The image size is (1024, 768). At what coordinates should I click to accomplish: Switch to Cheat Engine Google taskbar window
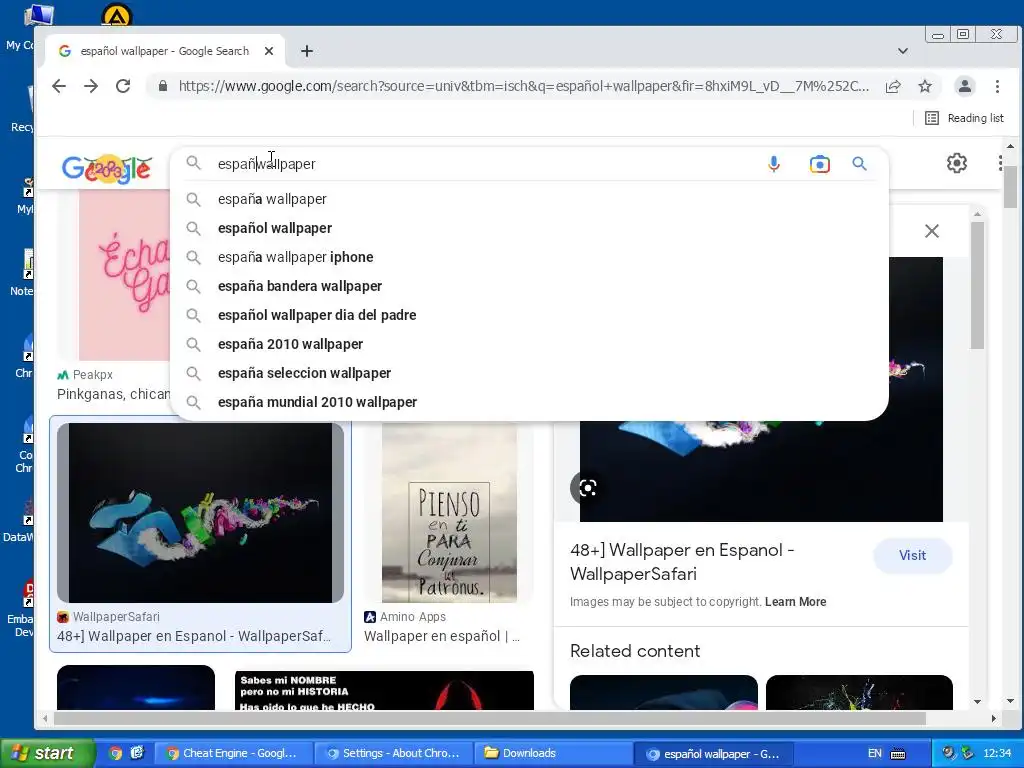click(233, 754)
